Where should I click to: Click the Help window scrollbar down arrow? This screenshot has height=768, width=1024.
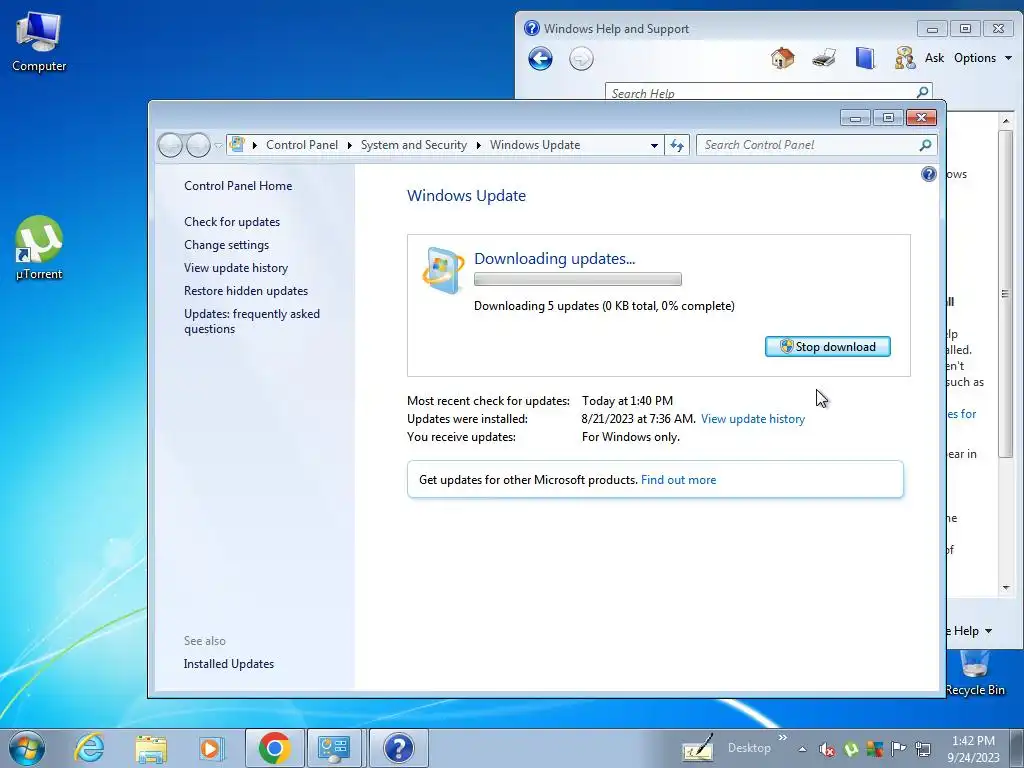1006,588
